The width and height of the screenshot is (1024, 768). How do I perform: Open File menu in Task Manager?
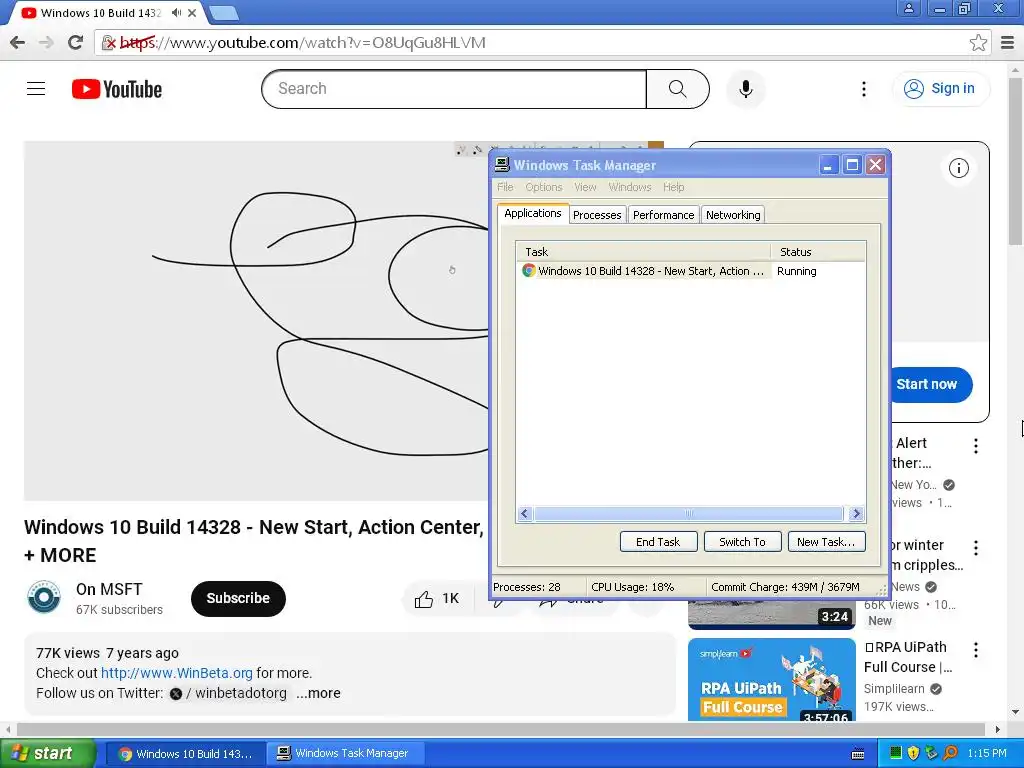point(505,187)
